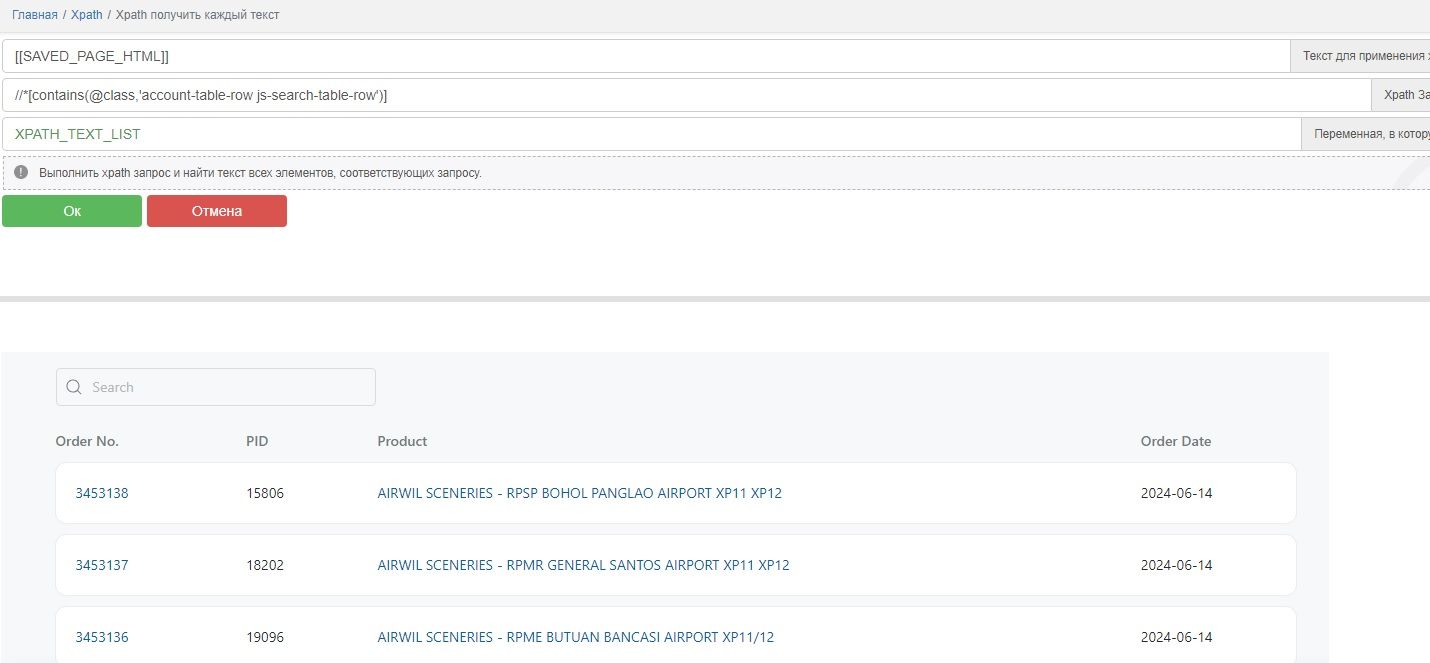The height and width of the screenshot is (663, 1430).
Task: Go to the Xpath breadcrumb link
Action: point(87,15)
